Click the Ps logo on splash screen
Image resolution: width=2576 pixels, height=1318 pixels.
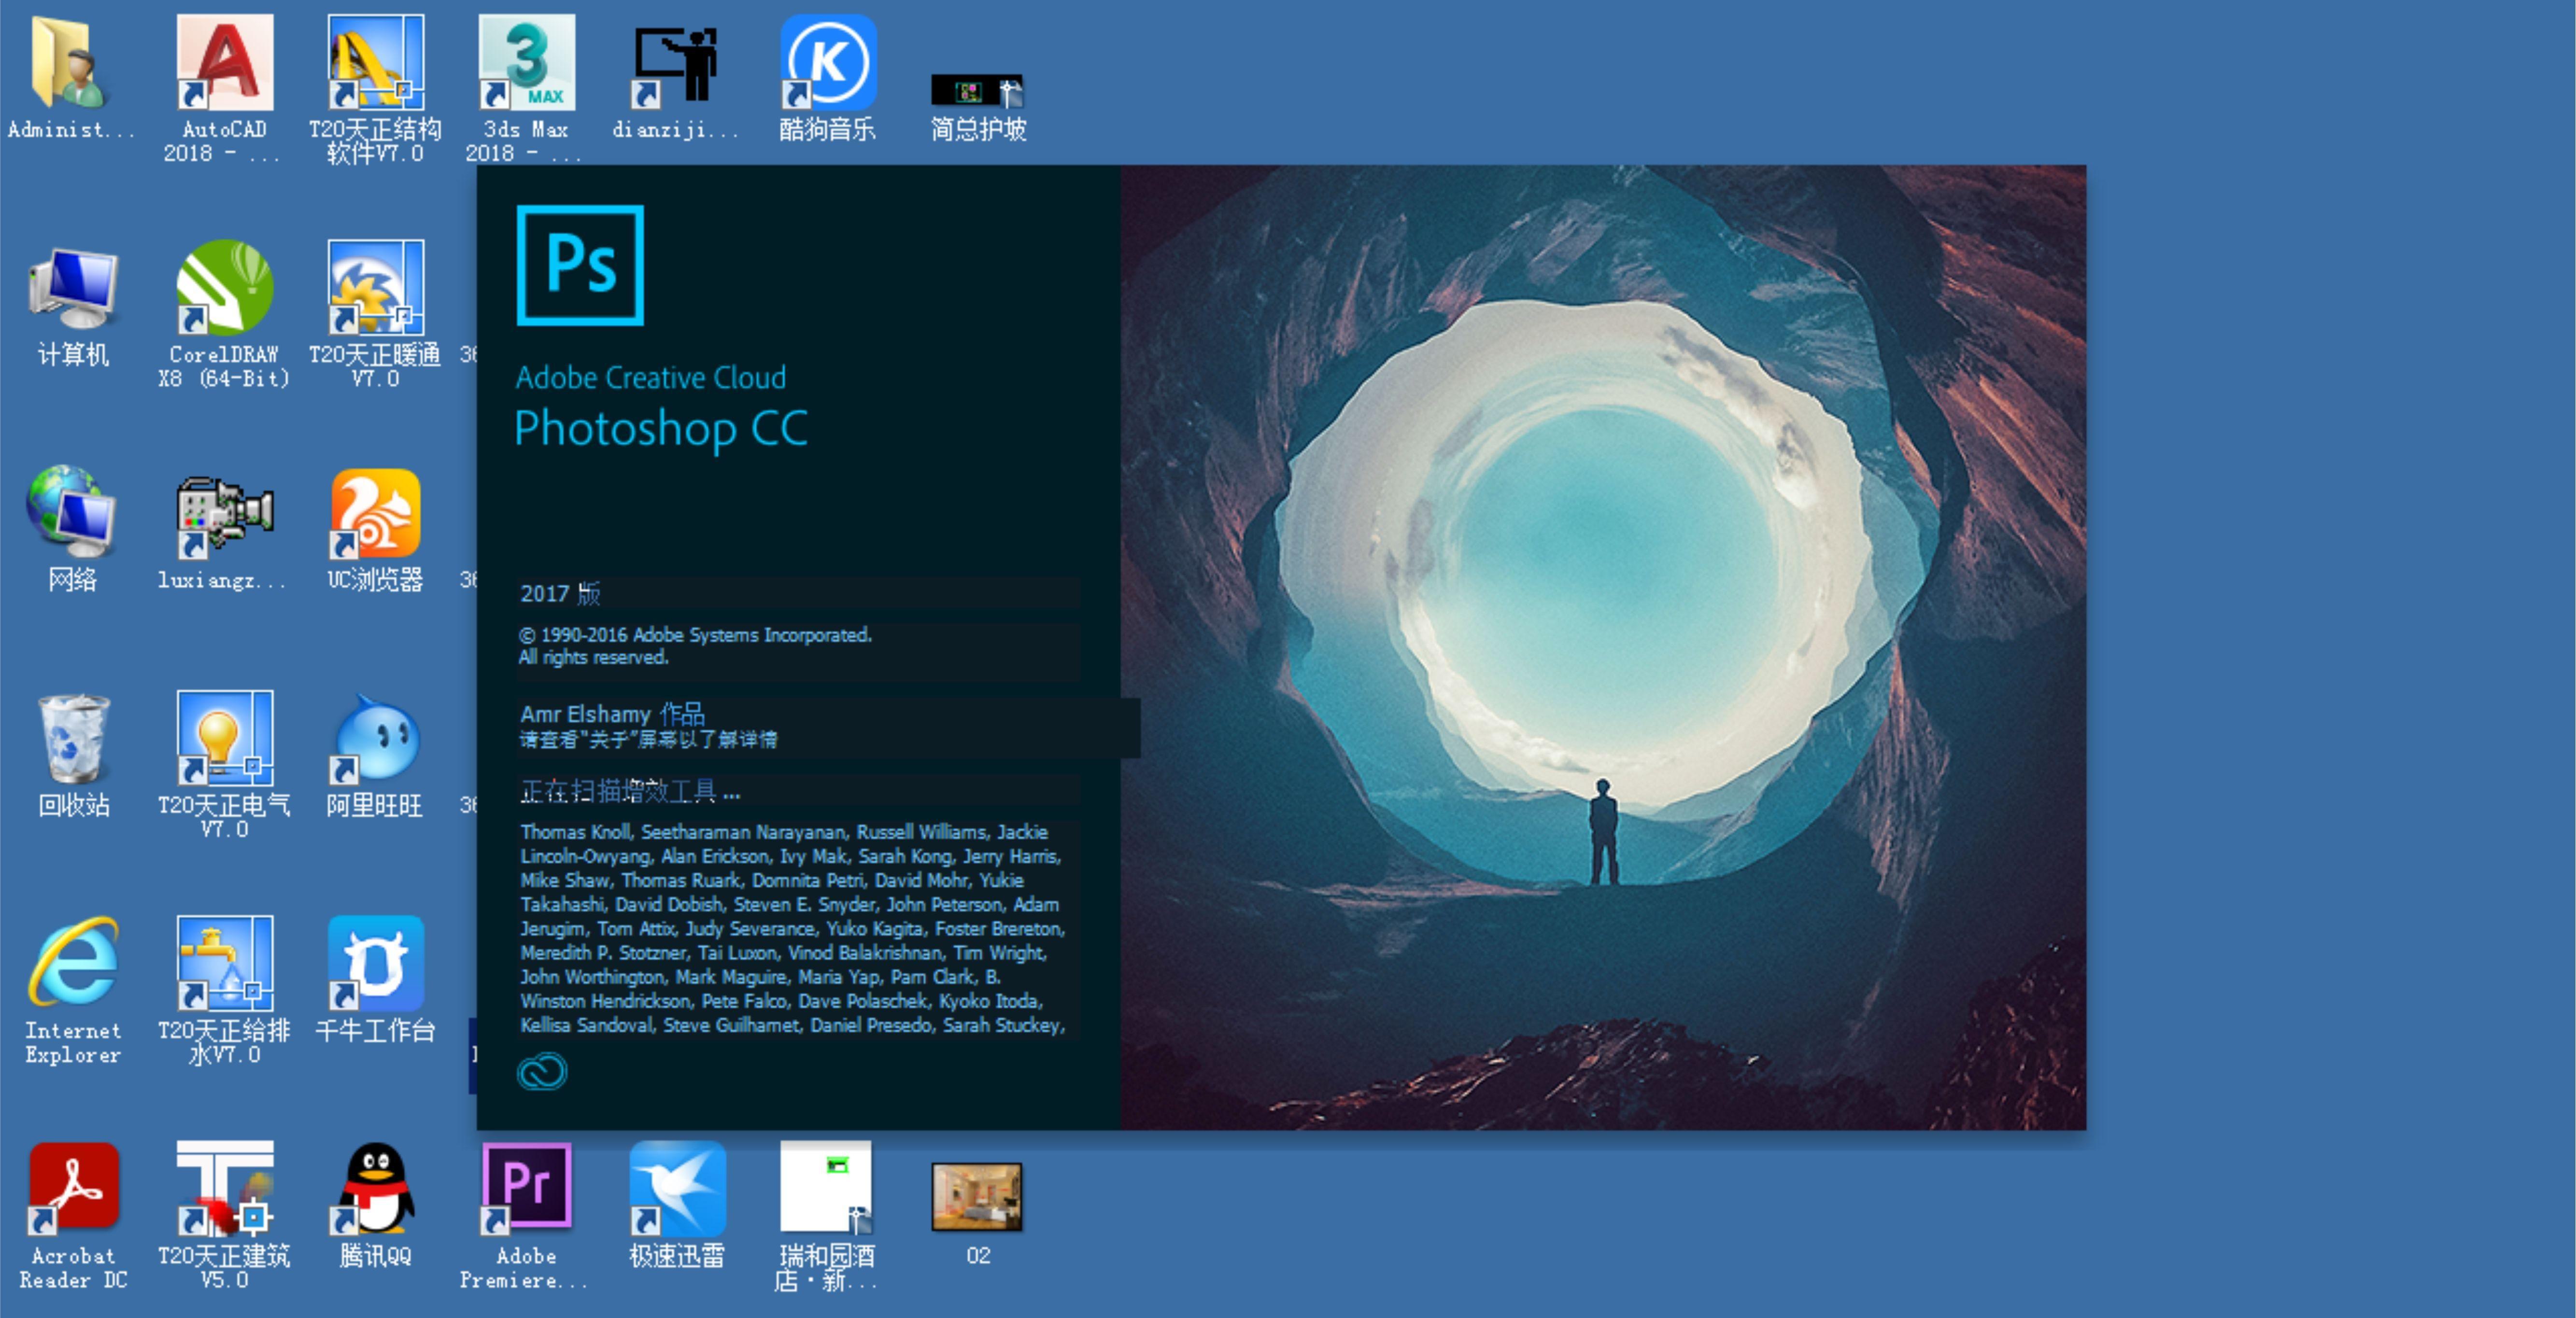click(580, 265)
